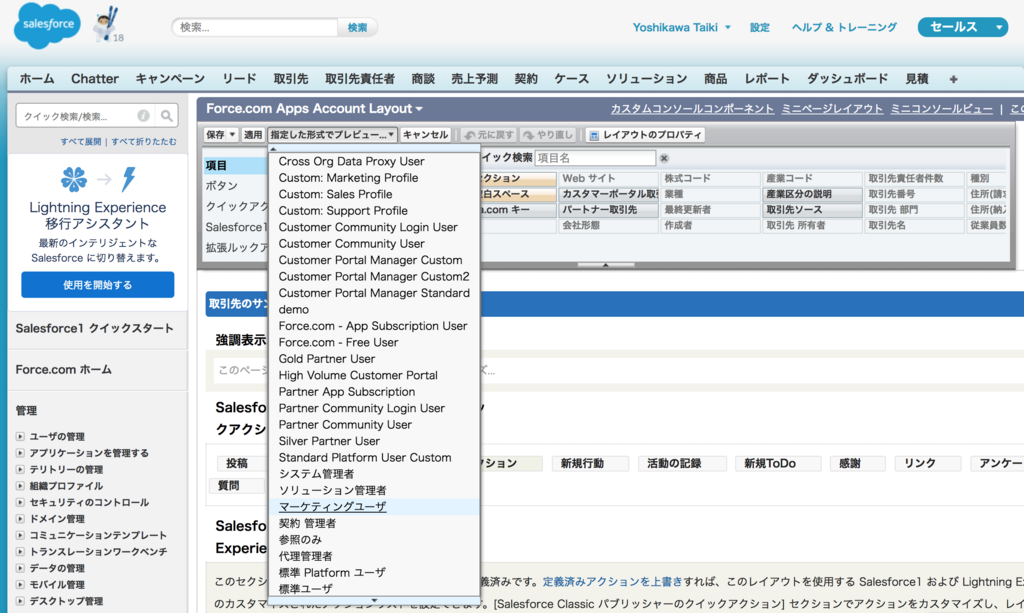This screenshot has height=613, width=1024.
Task: Click the 活動の記録 action item
Action: (x=682, y=464)
